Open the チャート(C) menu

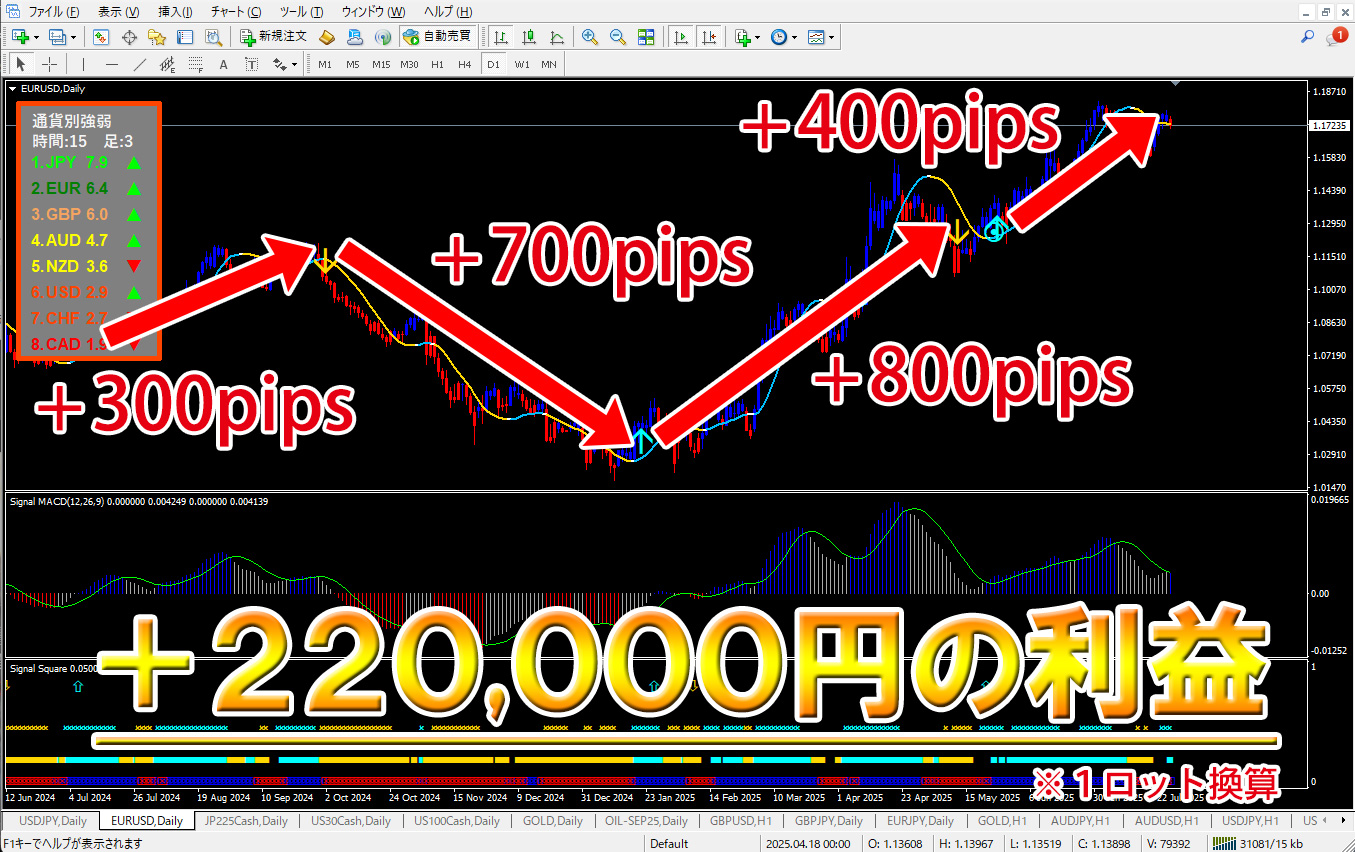[x=236, y=12]
